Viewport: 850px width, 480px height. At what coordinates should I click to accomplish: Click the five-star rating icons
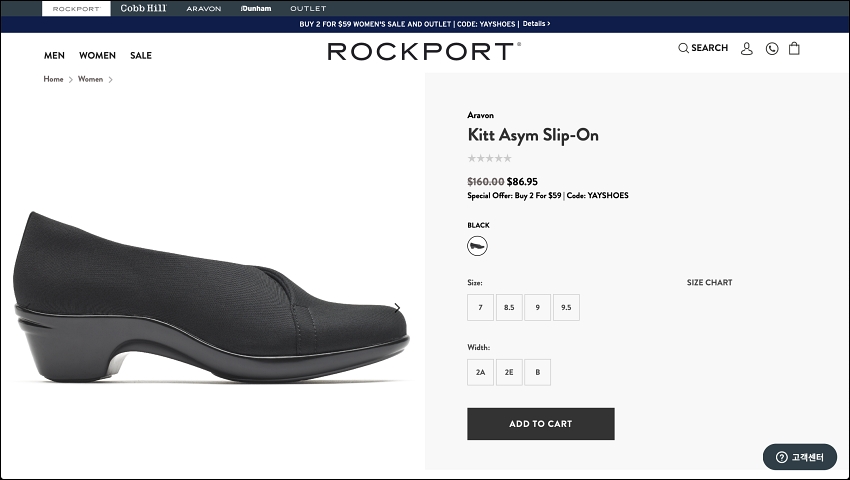490,158
